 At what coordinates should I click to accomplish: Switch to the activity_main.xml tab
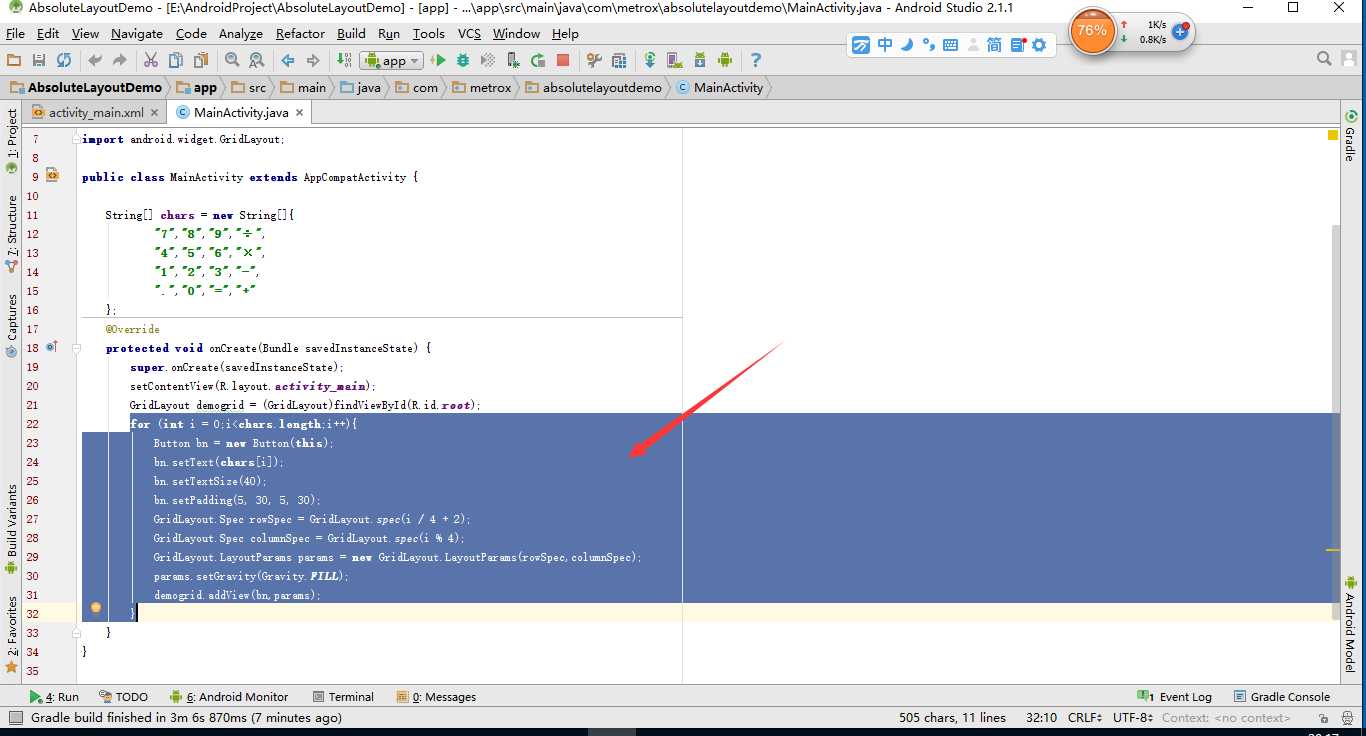click(96, 113)
